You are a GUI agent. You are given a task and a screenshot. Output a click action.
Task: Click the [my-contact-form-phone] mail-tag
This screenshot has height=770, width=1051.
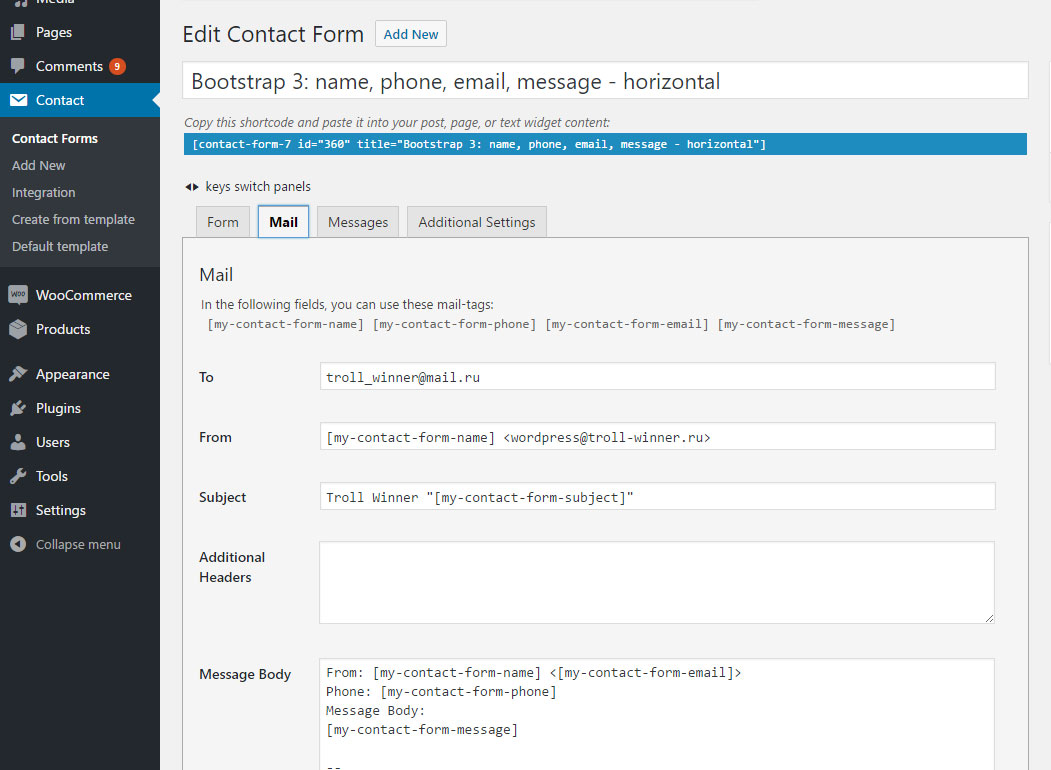pos(454,324)
